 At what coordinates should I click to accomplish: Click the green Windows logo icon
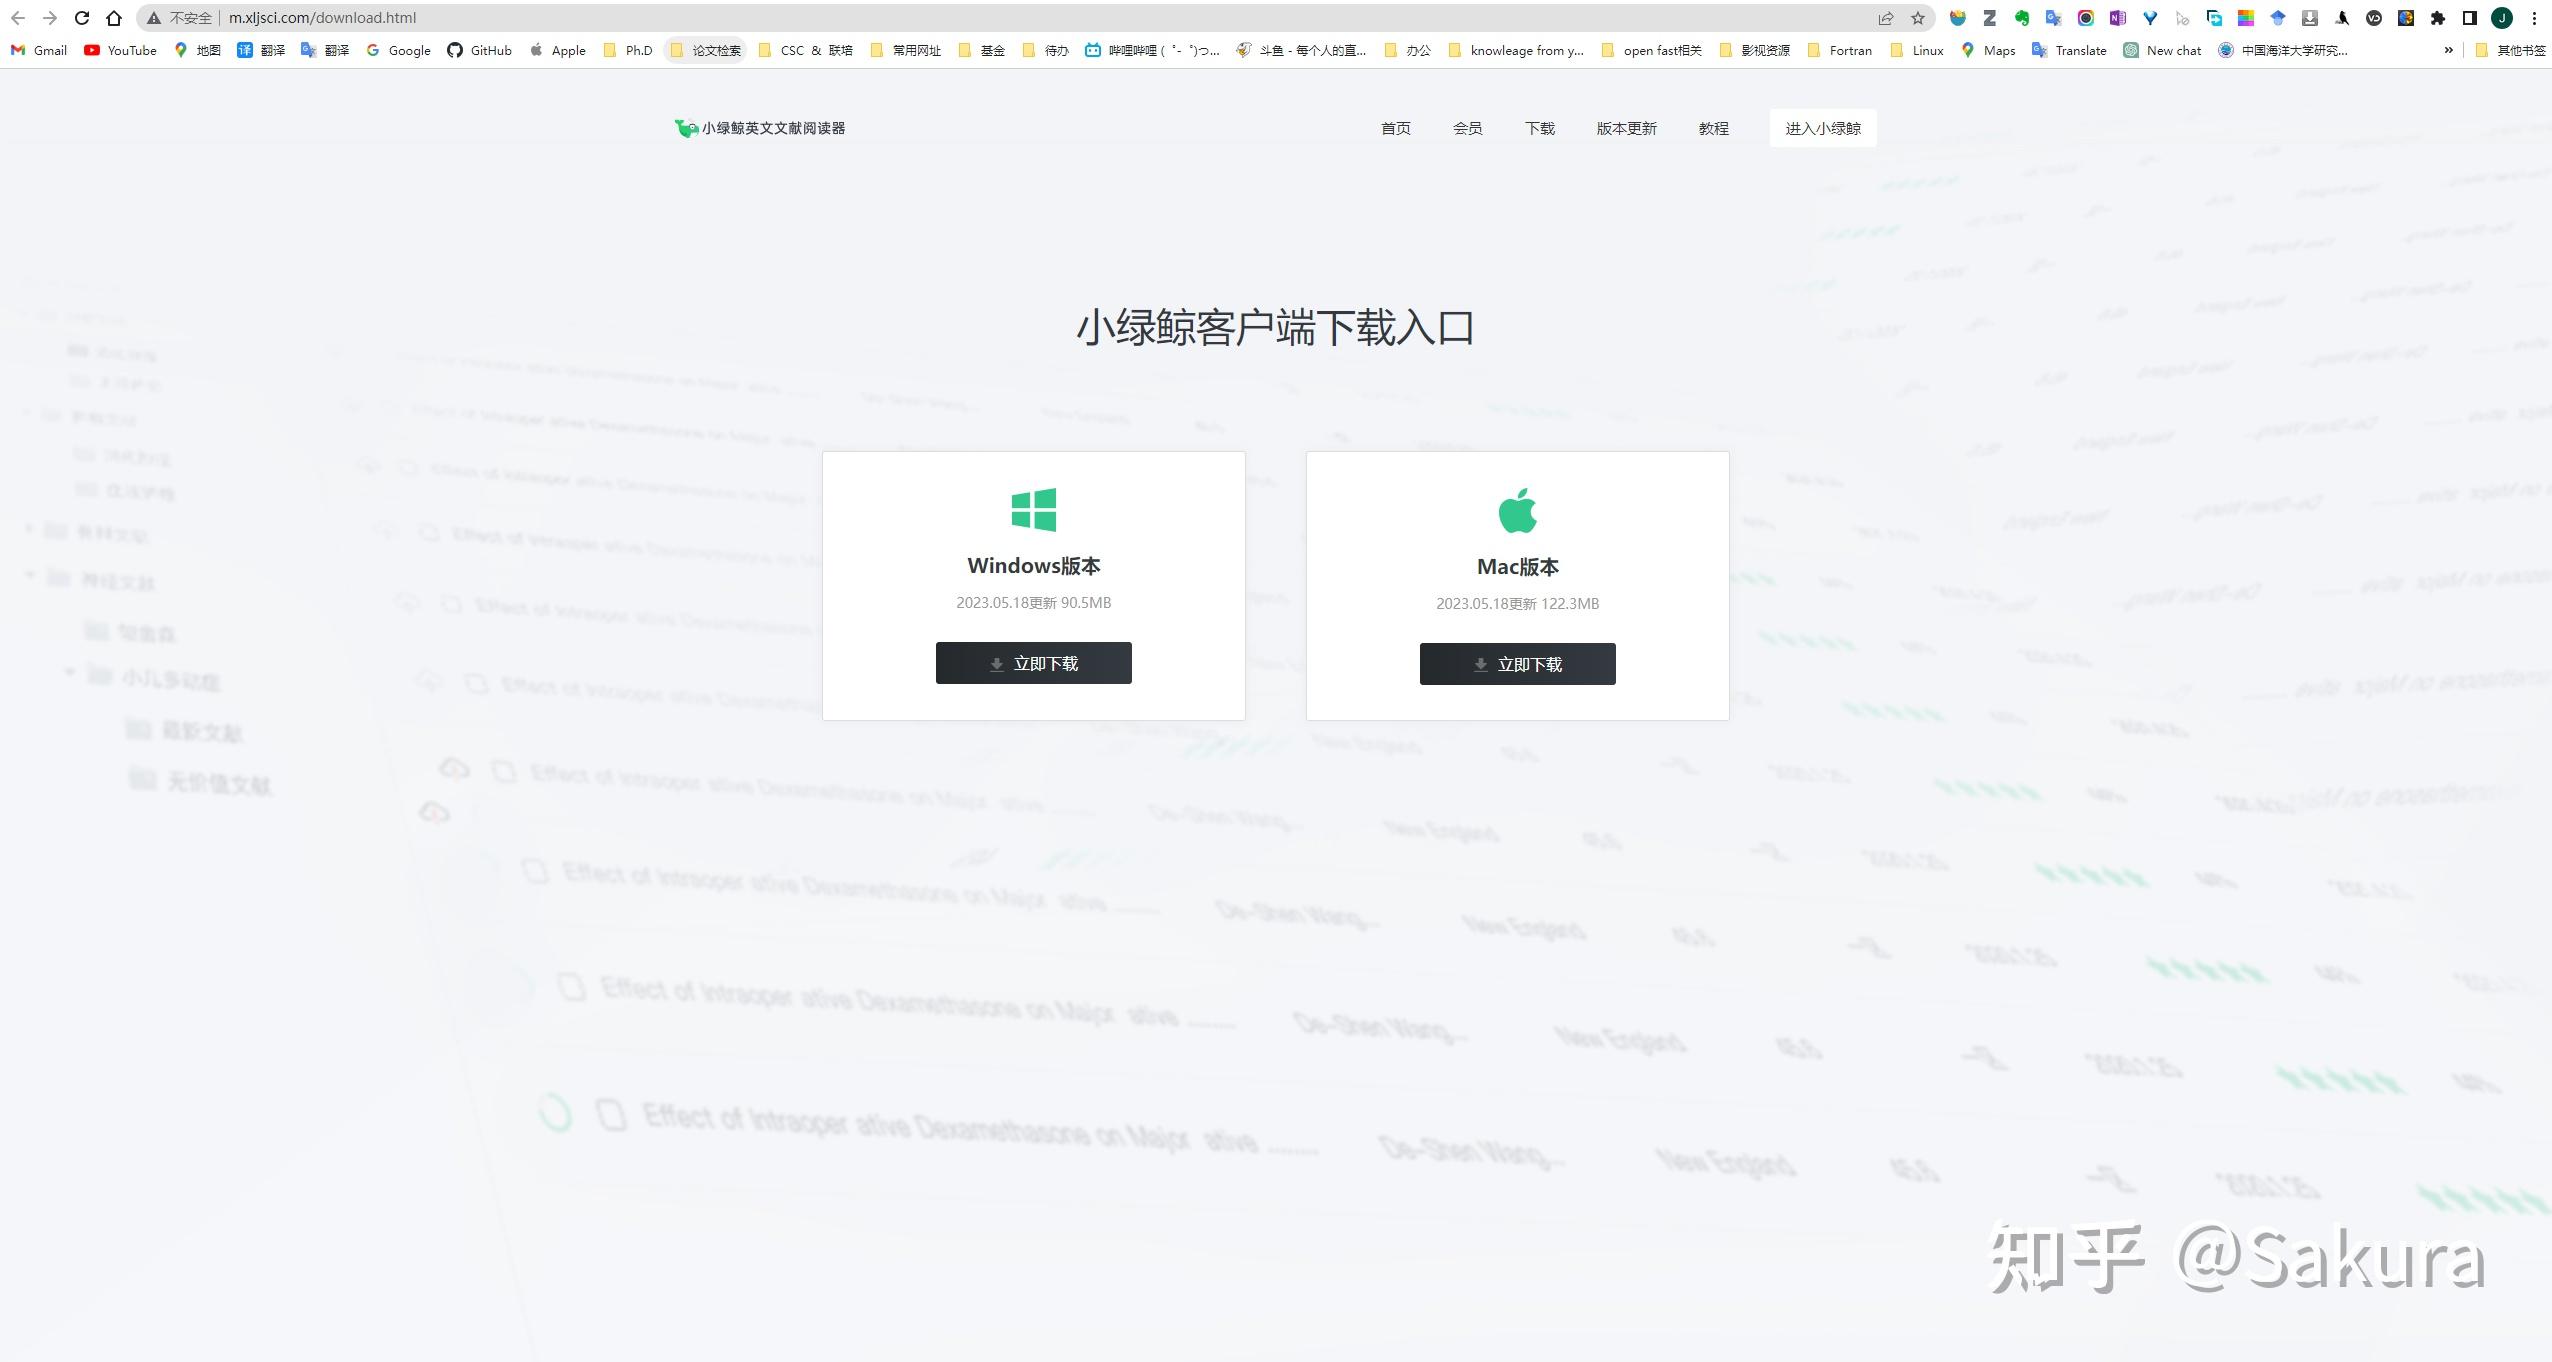pyautogui.click(x=1033, y=510)
